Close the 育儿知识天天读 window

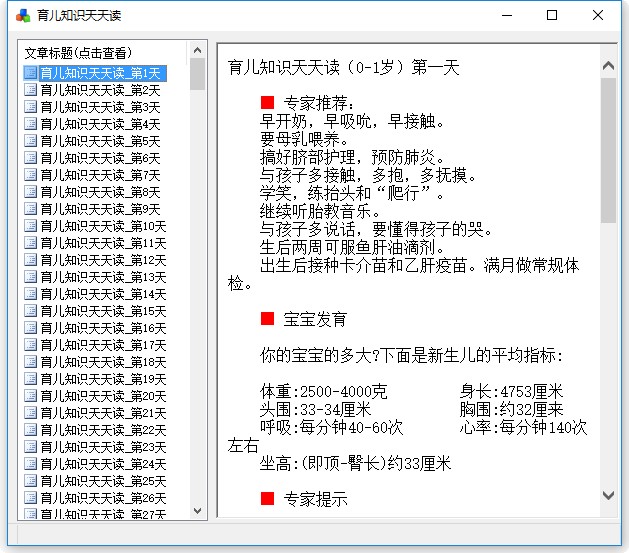[598, 16]
